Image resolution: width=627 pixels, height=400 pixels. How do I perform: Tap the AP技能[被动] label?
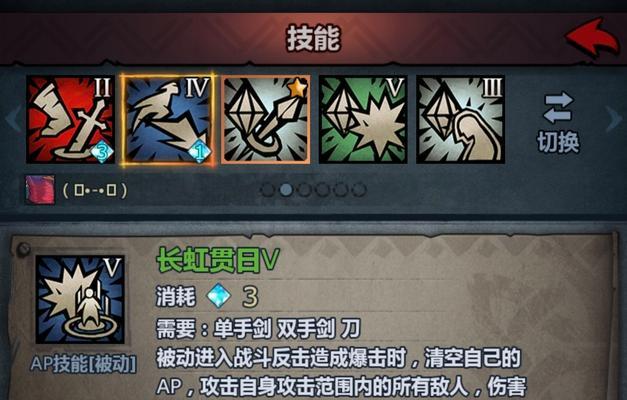(x=83, y=364)
